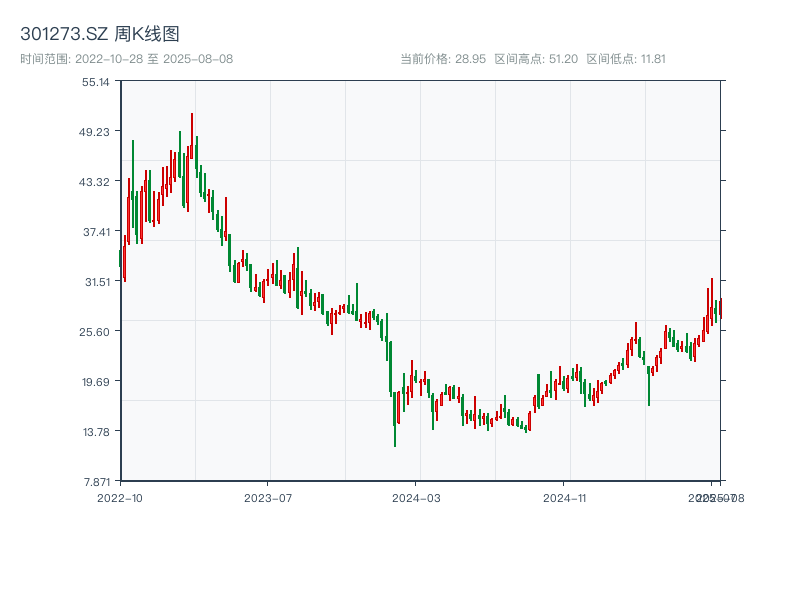Click the x-axis label 2024-03
The image size is (800, 600).
click(416, 498)
